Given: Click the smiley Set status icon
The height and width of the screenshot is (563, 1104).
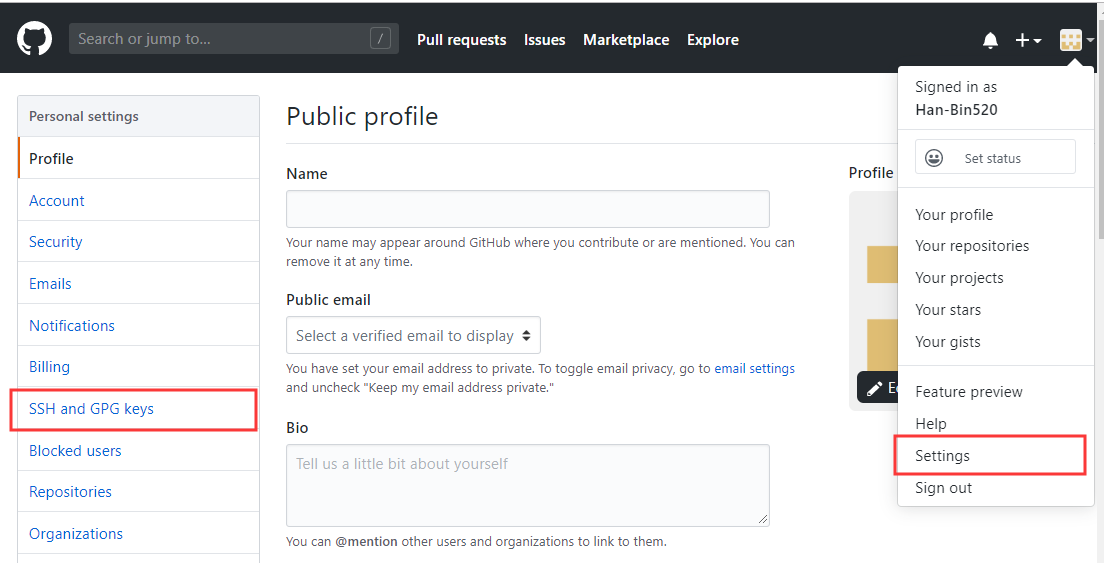Looking at the screenshot, I should click(x=934, y=158).
